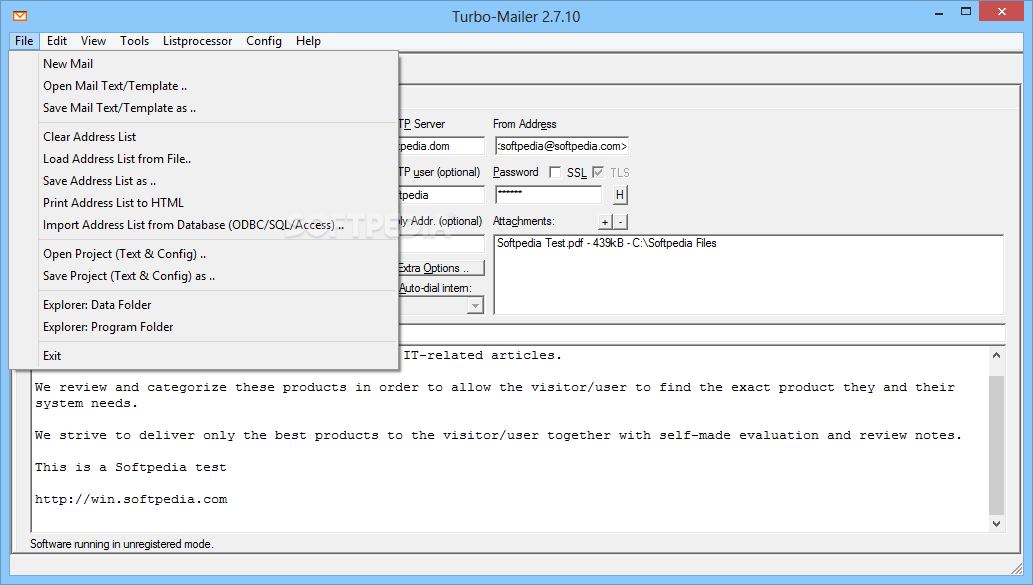Screen dimensions: 1033x585
Task: Open the Tools menu
Action: pos(134,41)
